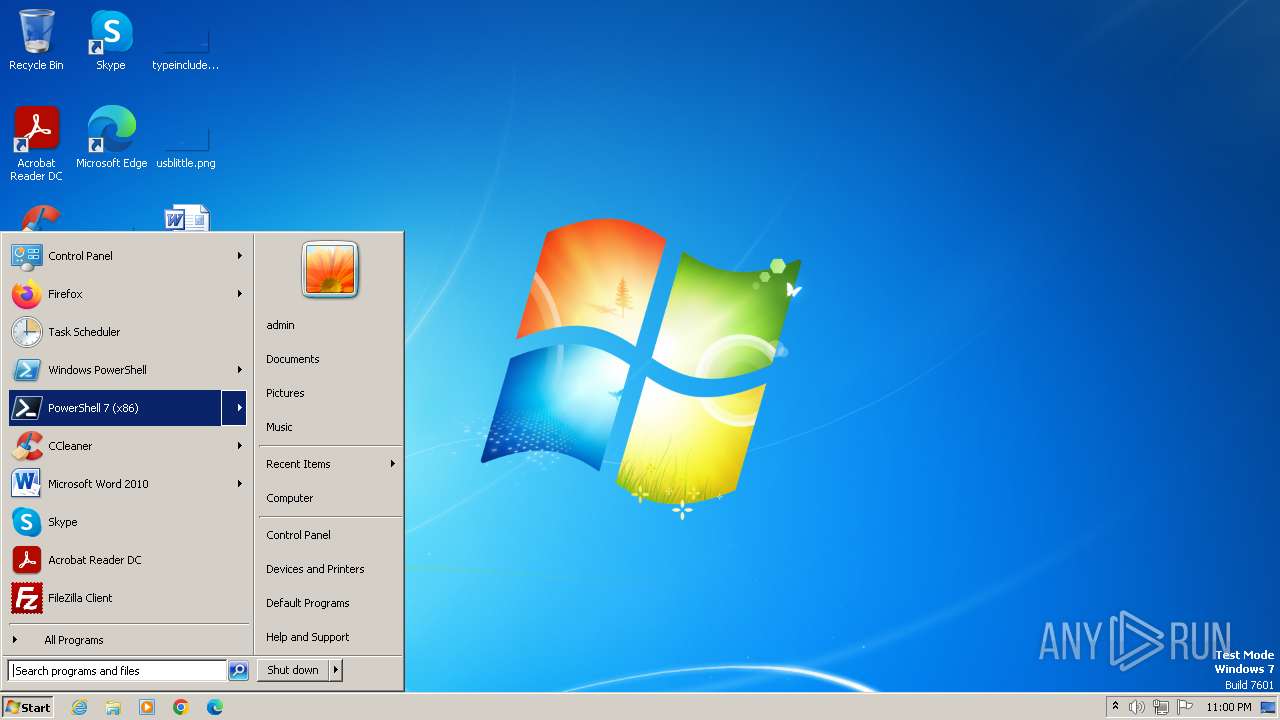The width and height of the screenshot is (1280, 720).
Task: Click Shut down button
Action: pyautogui.click(x=293, y=670)
